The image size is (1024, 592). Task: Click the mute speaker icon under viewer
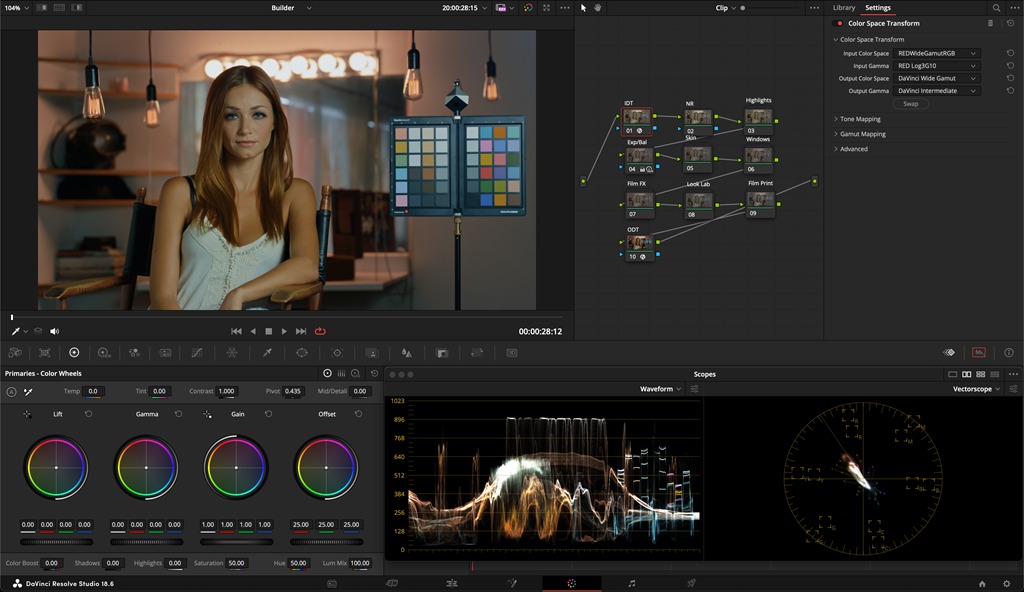pyautogui.click(x=54, y=331)
